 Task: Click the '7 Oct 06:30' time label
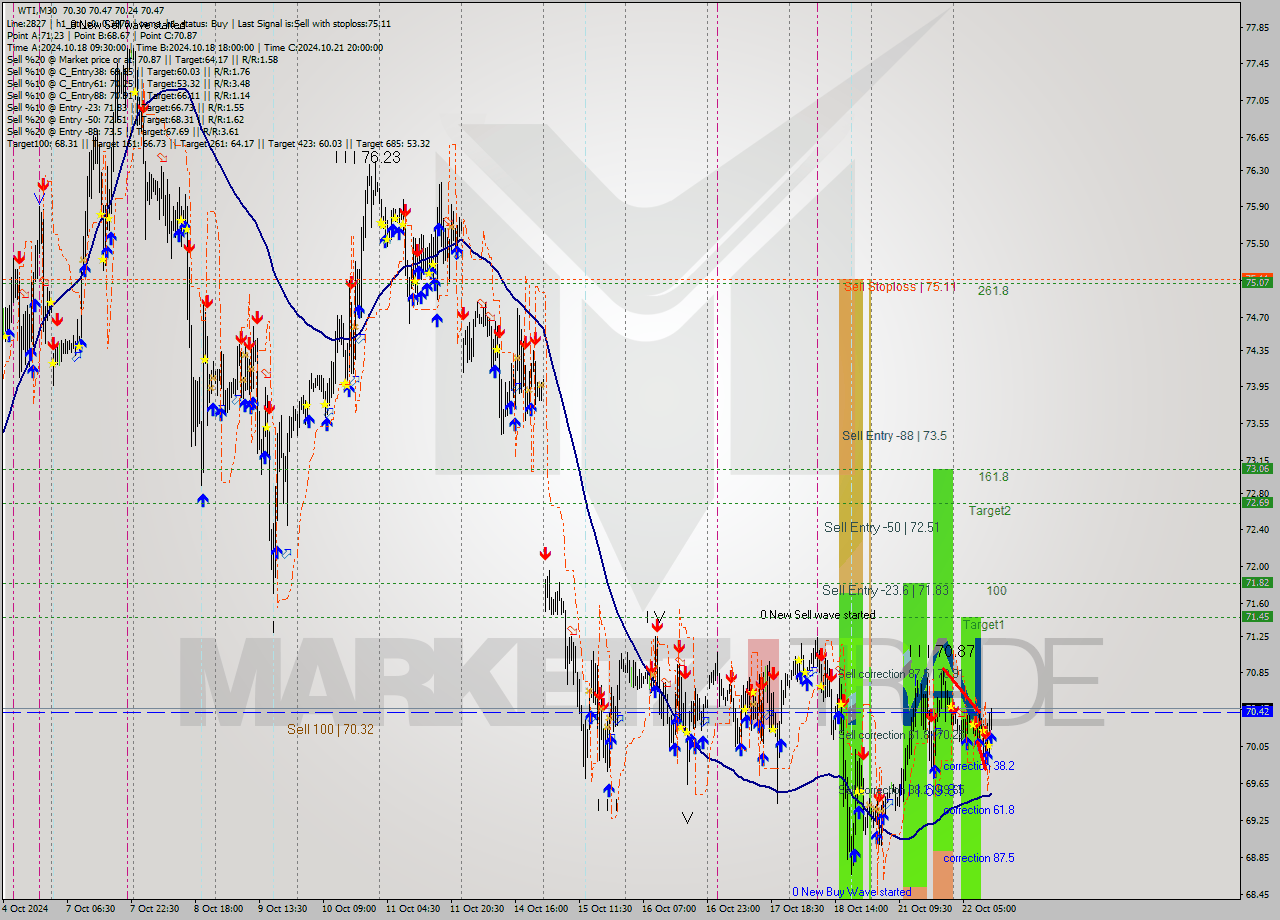92,909
